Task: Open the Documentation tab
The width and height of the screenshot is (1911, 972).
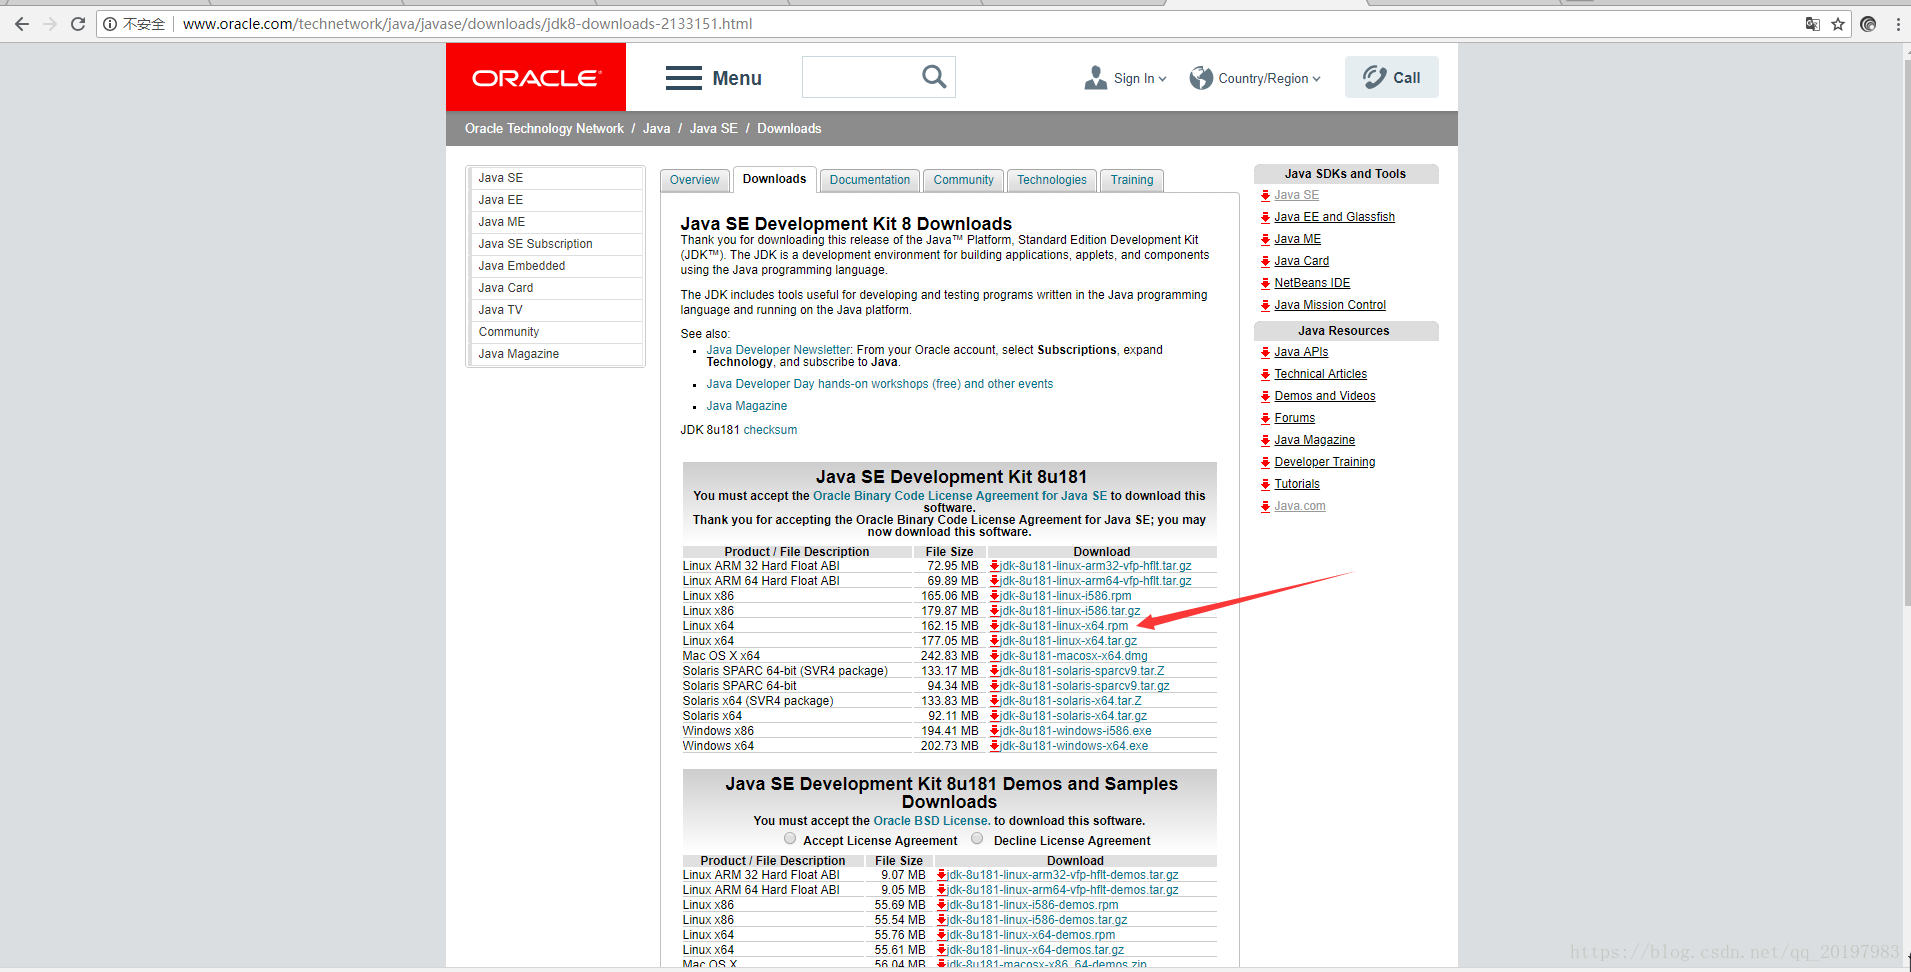Action: [x=869, y=180]
